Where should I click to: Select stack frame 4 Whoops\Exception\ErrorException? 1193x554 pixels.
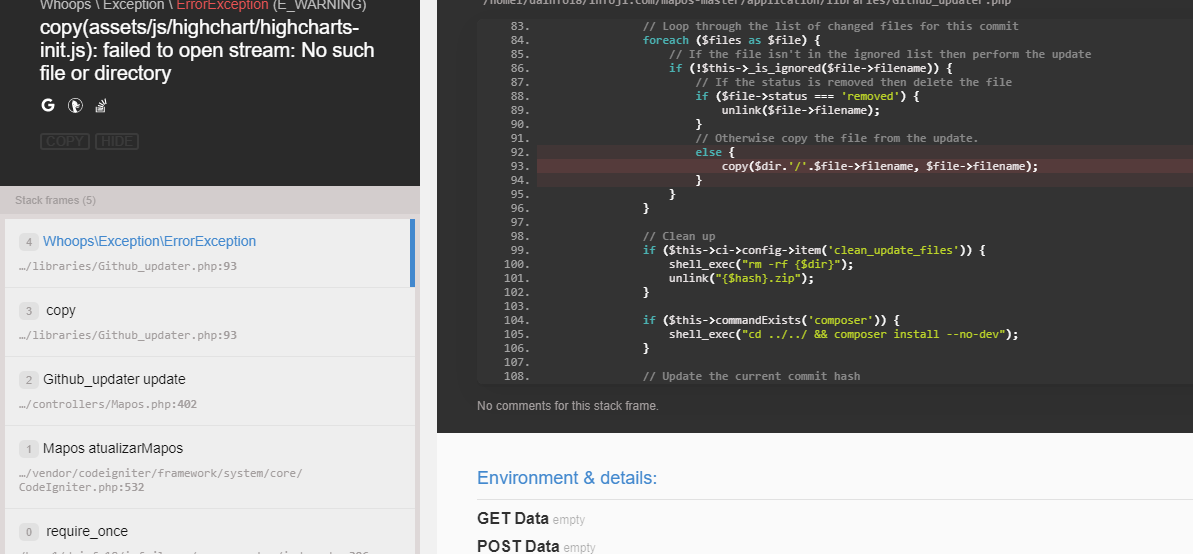209,253
